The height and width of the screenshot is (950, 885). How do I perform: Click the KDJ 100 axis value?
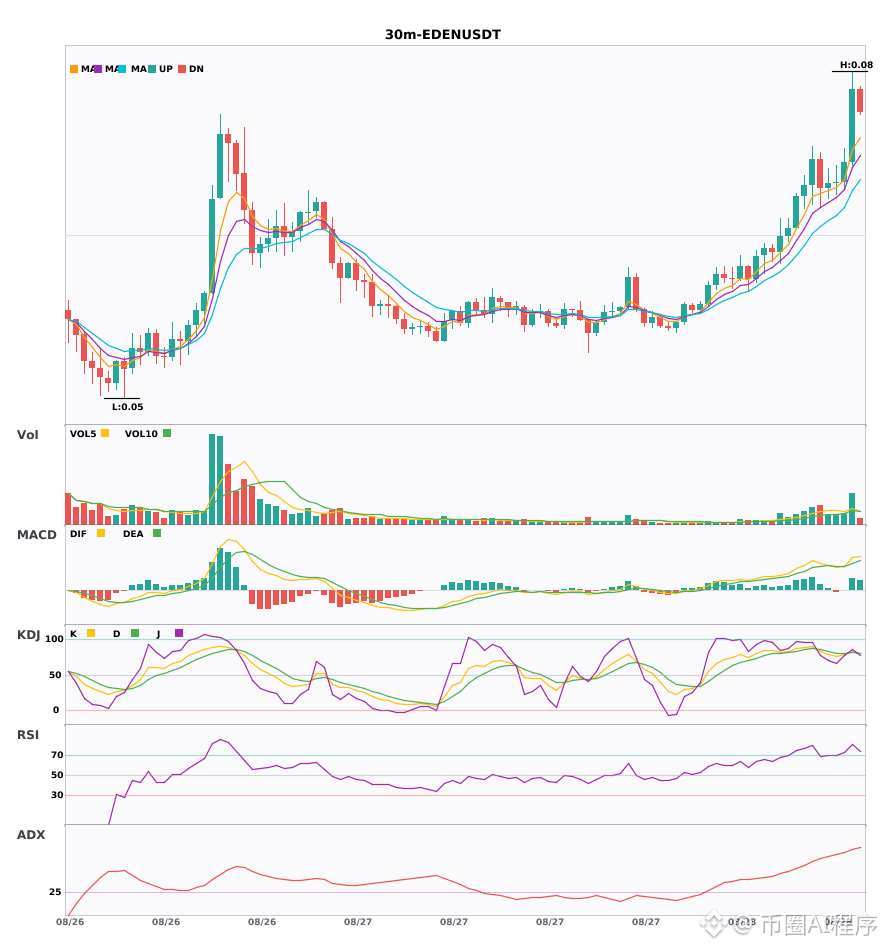[55, 639]
